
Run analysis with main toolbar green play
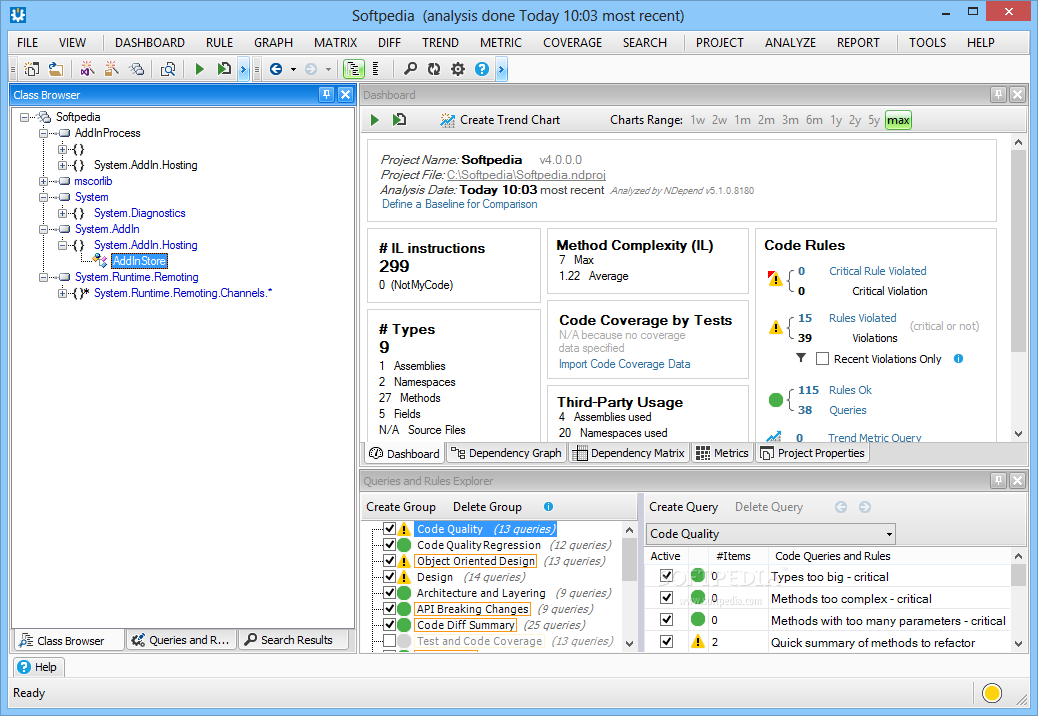coord(199,69)
